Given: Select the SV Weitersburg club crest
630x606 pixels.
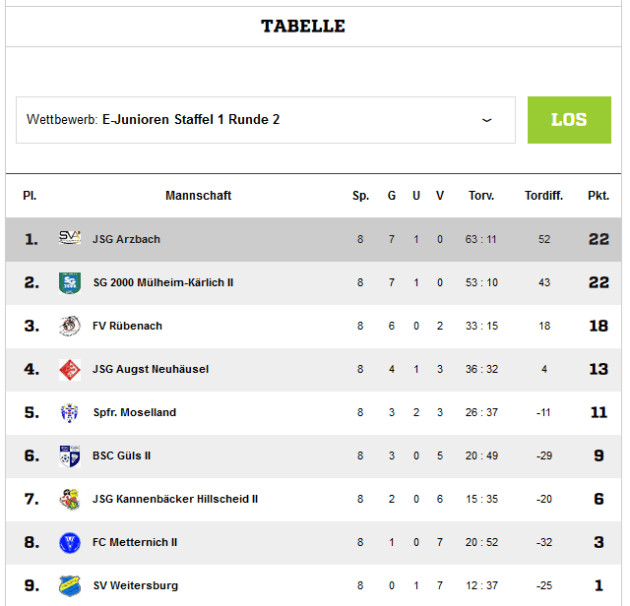Looking at the screenshot, I should click(70, 586).
